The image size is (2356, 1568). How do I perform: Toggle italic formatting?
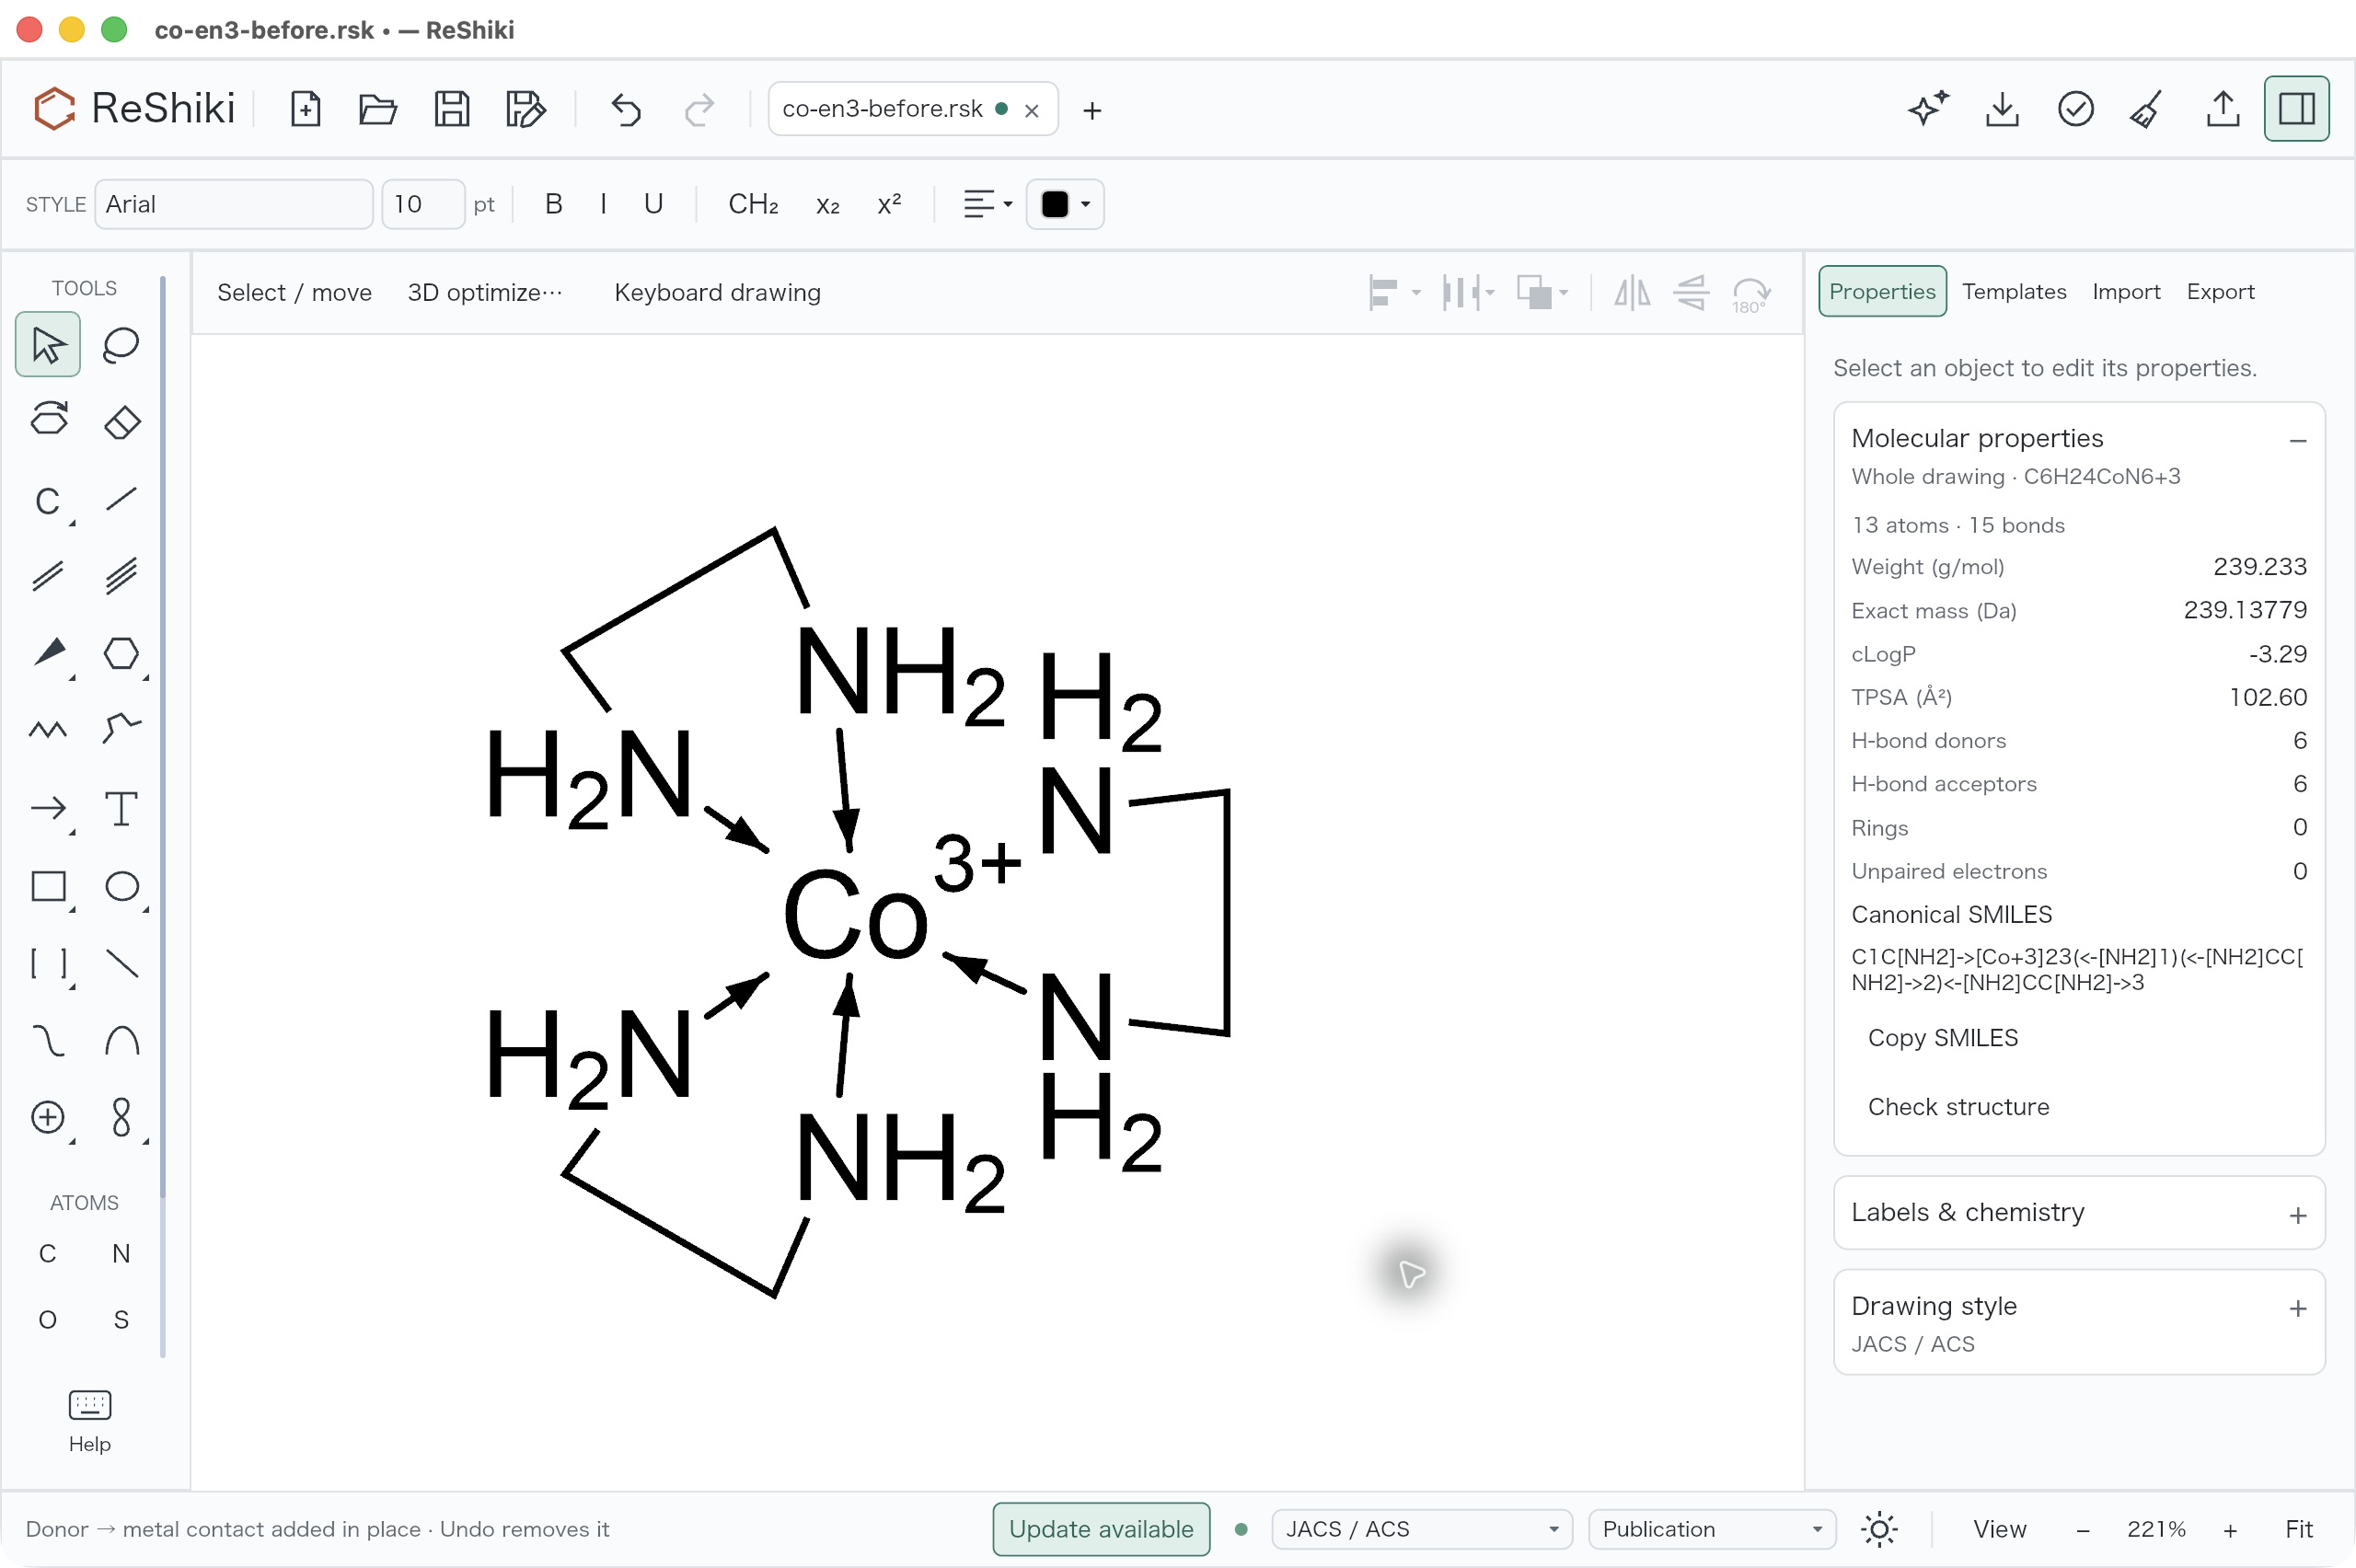[603, 204]
